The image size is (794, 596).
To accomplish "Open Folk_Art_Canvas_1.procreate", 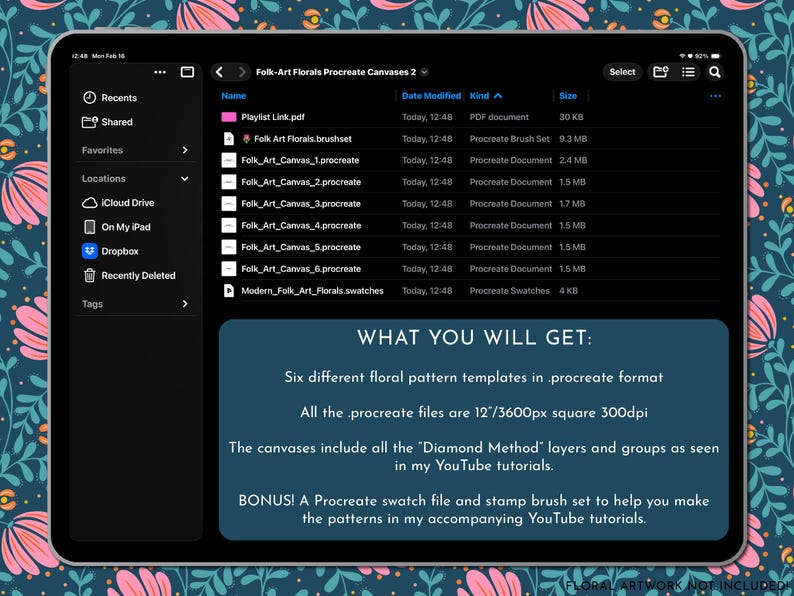I will (x=300, y=161).
